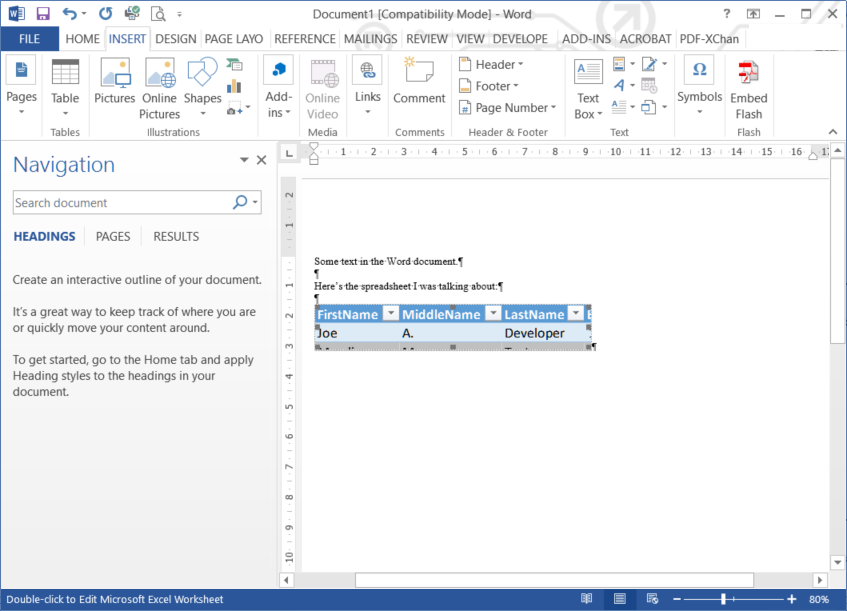Screen dimensions: 847x611
Task: Collapse the ribbon with the chevron
Action: click(x=833, y=132)
